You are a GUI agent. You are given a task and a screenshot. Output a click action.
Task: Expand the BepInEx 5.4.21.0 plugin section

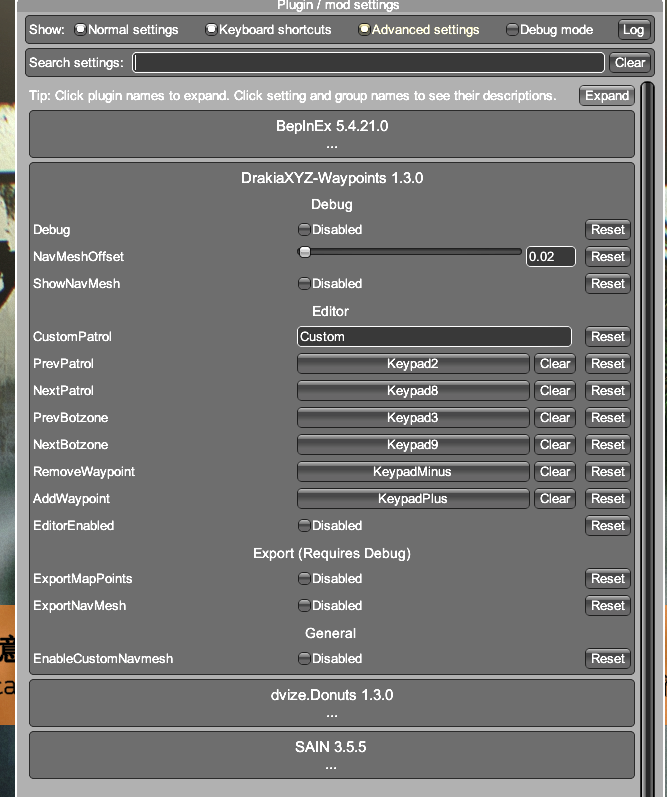(331, 127)
